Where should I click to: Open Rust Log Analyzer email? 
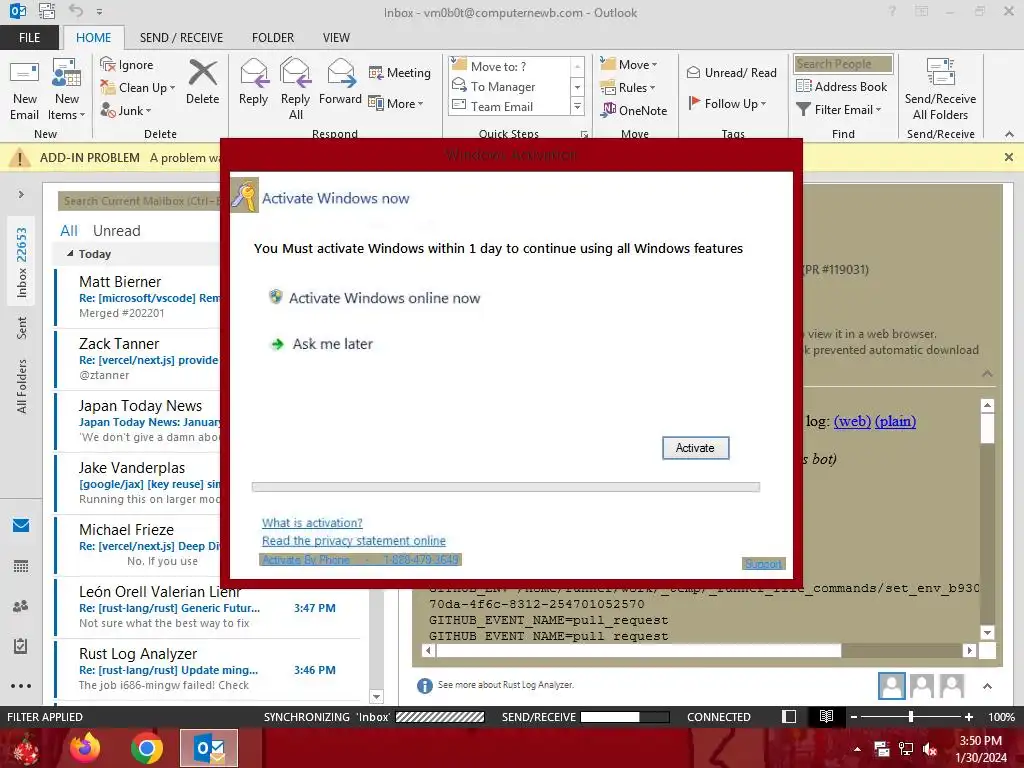pyautogui.click(x=208, y=669)
